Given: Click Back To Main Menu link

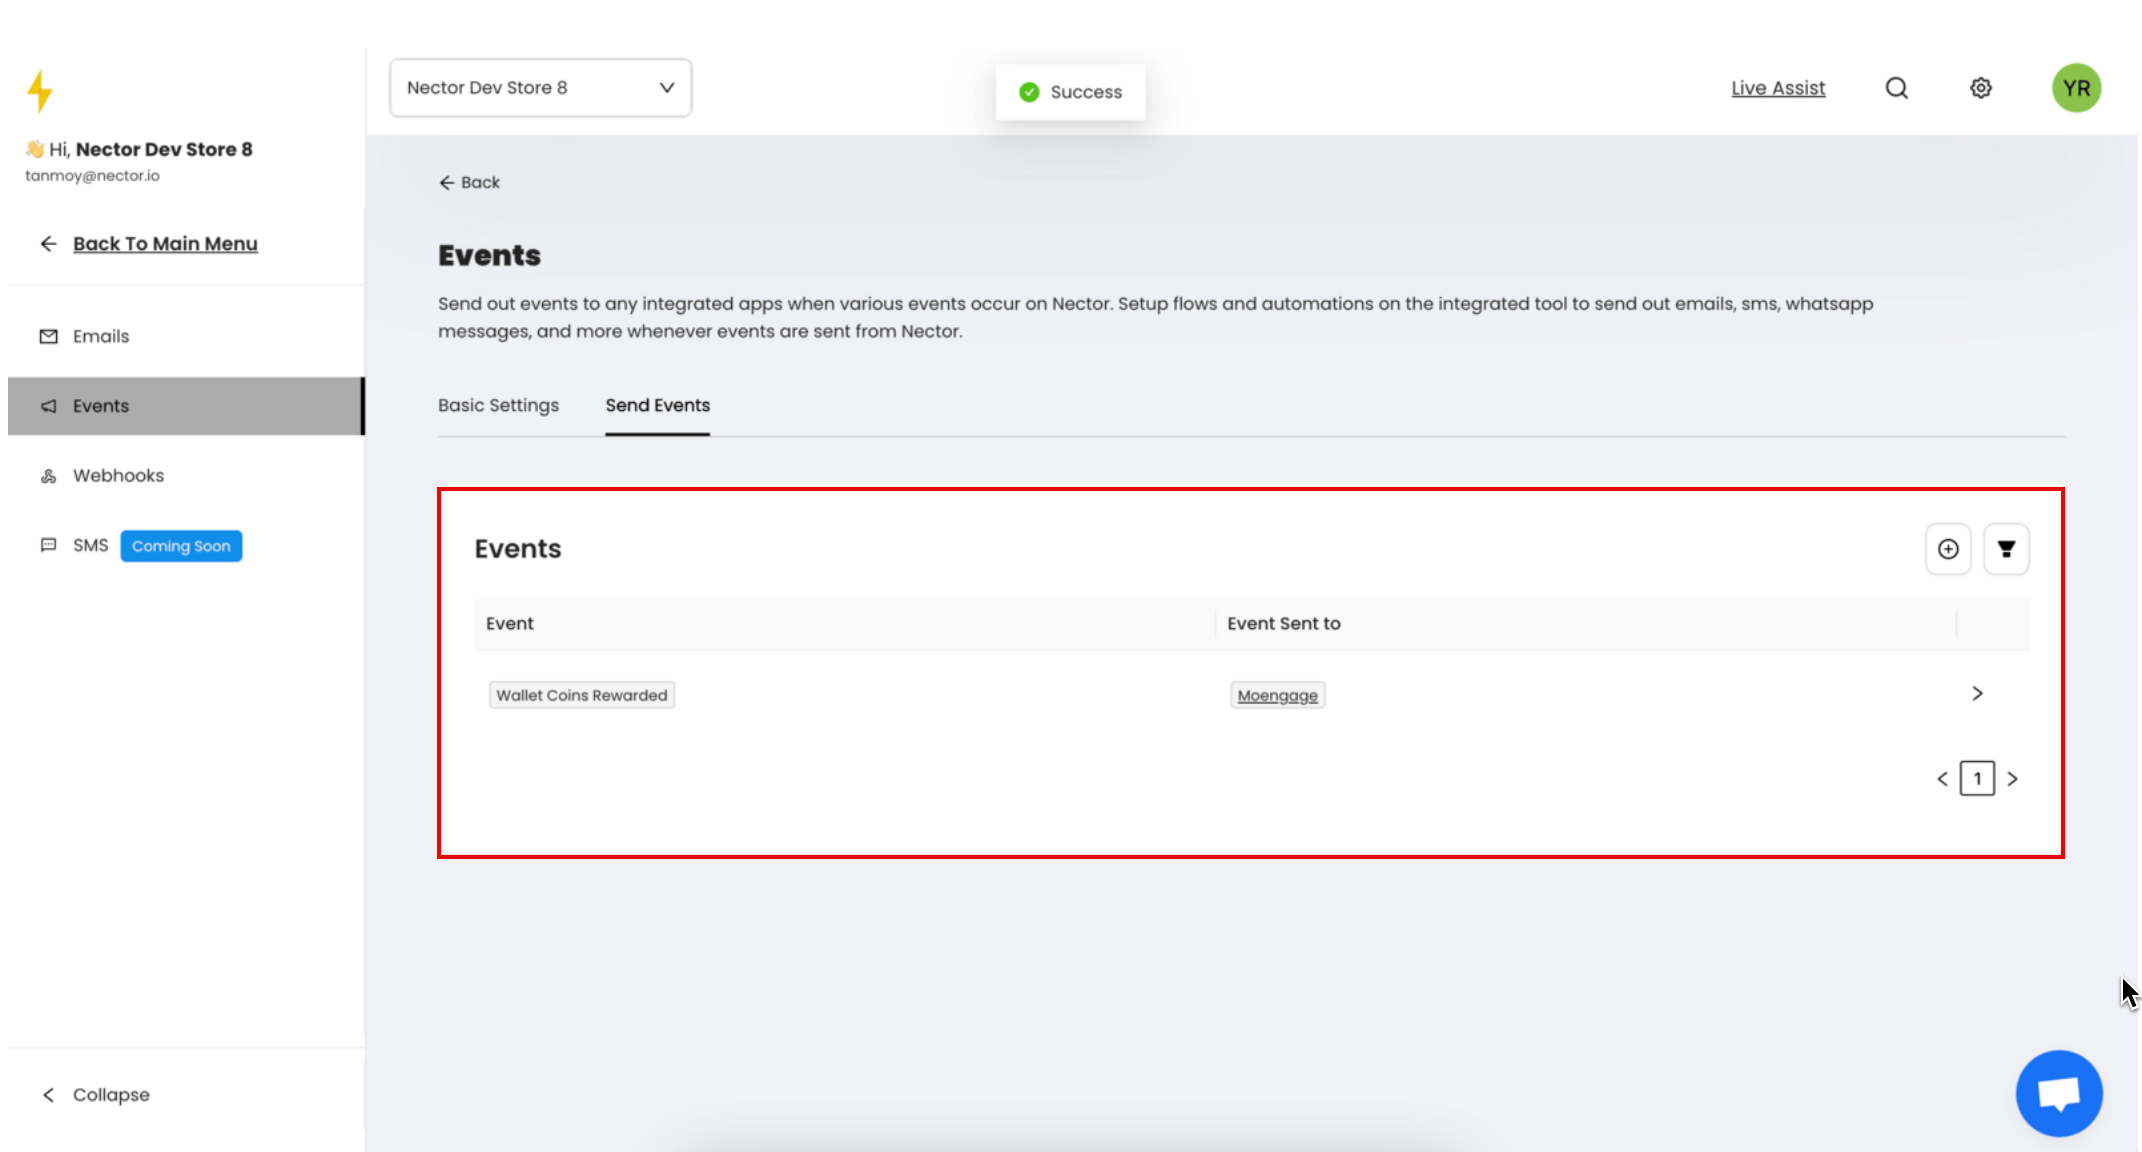Looking at the screenshot, I should pos(165,244).
